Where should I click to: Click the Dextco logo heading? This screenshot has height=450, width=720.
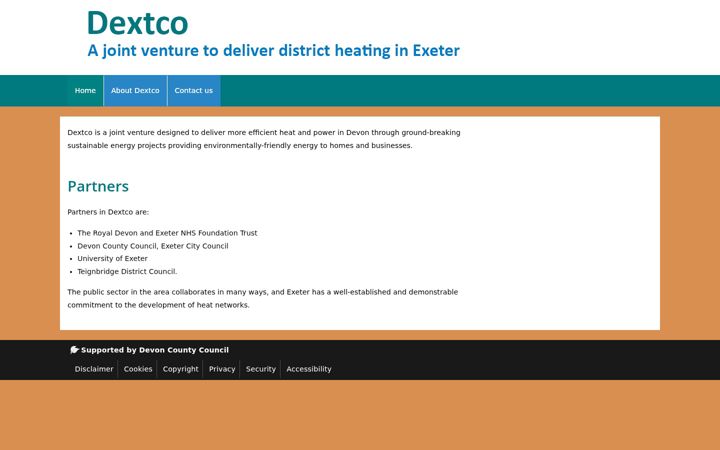point(137,23)
